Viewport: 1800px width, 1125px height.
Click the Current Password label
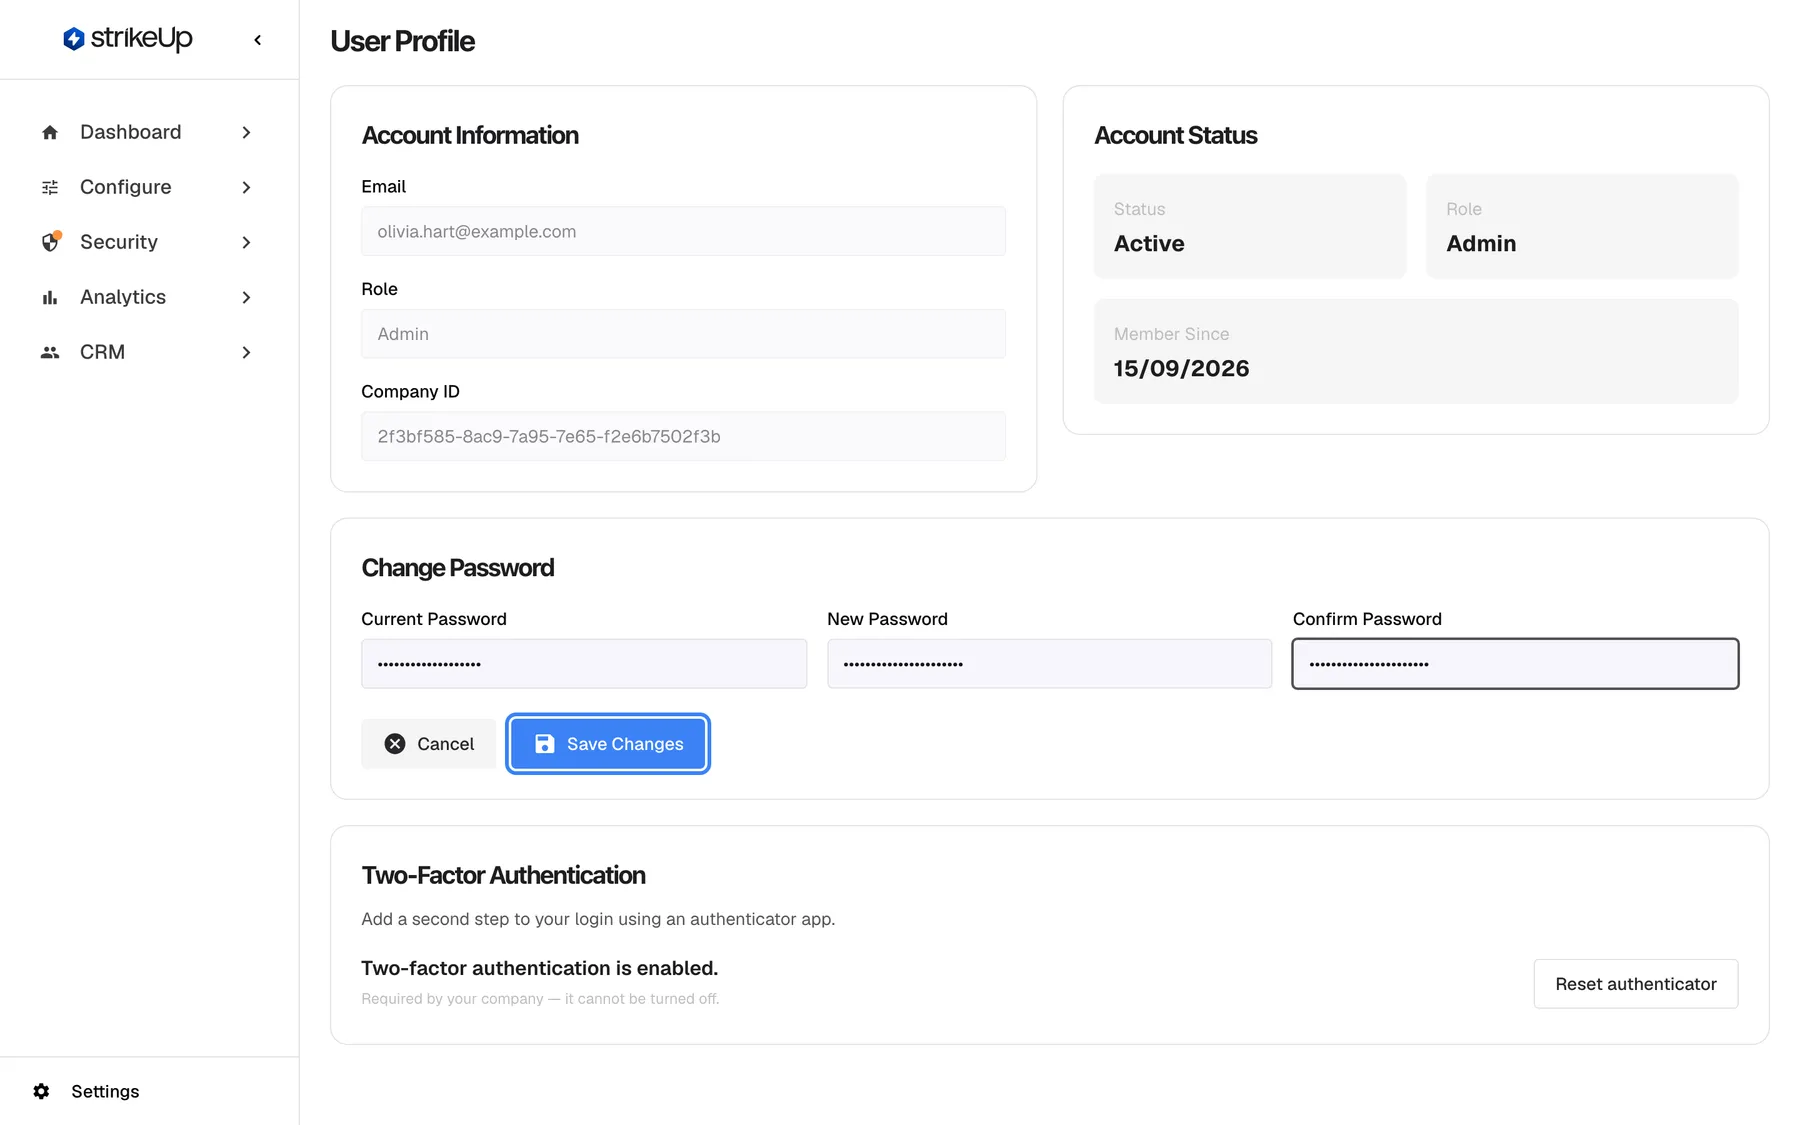[x=433, y=619]
